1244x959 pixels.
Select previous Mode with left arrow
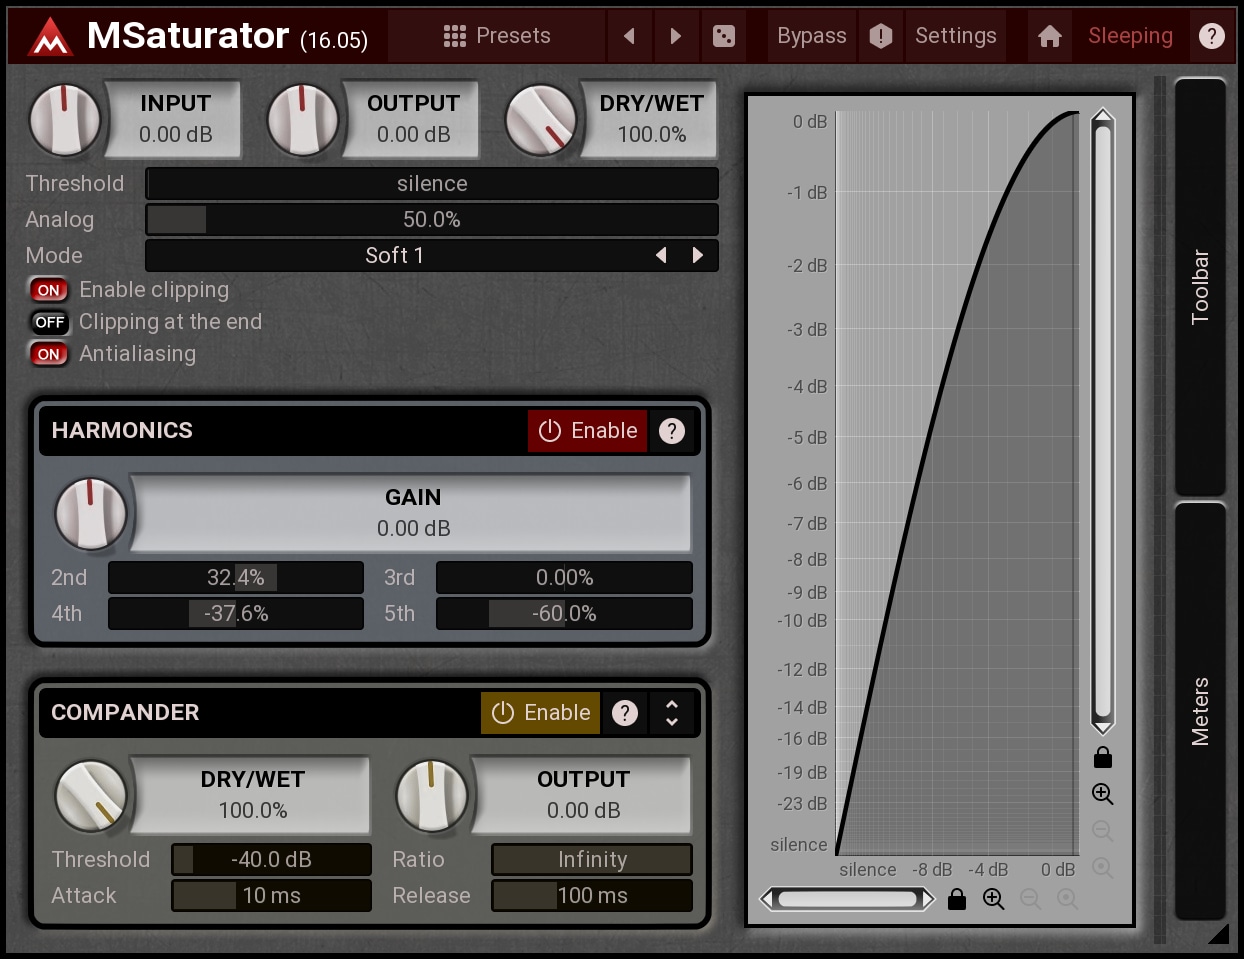click(x=661, y=255)
